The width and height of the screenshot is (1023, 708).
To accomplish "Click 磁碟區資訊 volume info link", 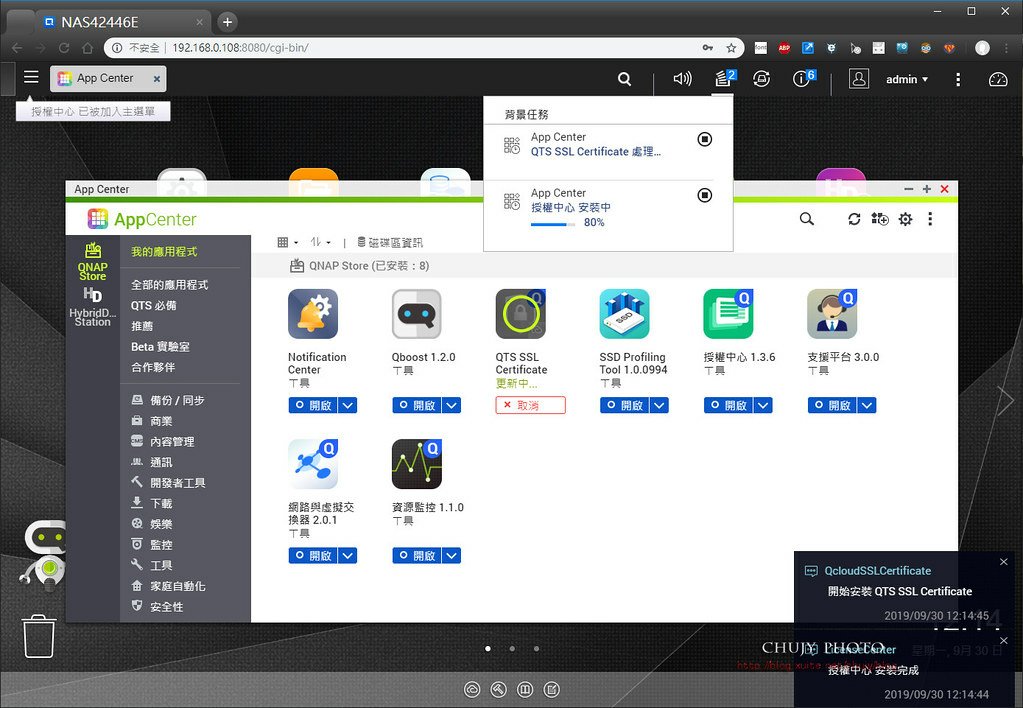I will (x=389, y=242).
